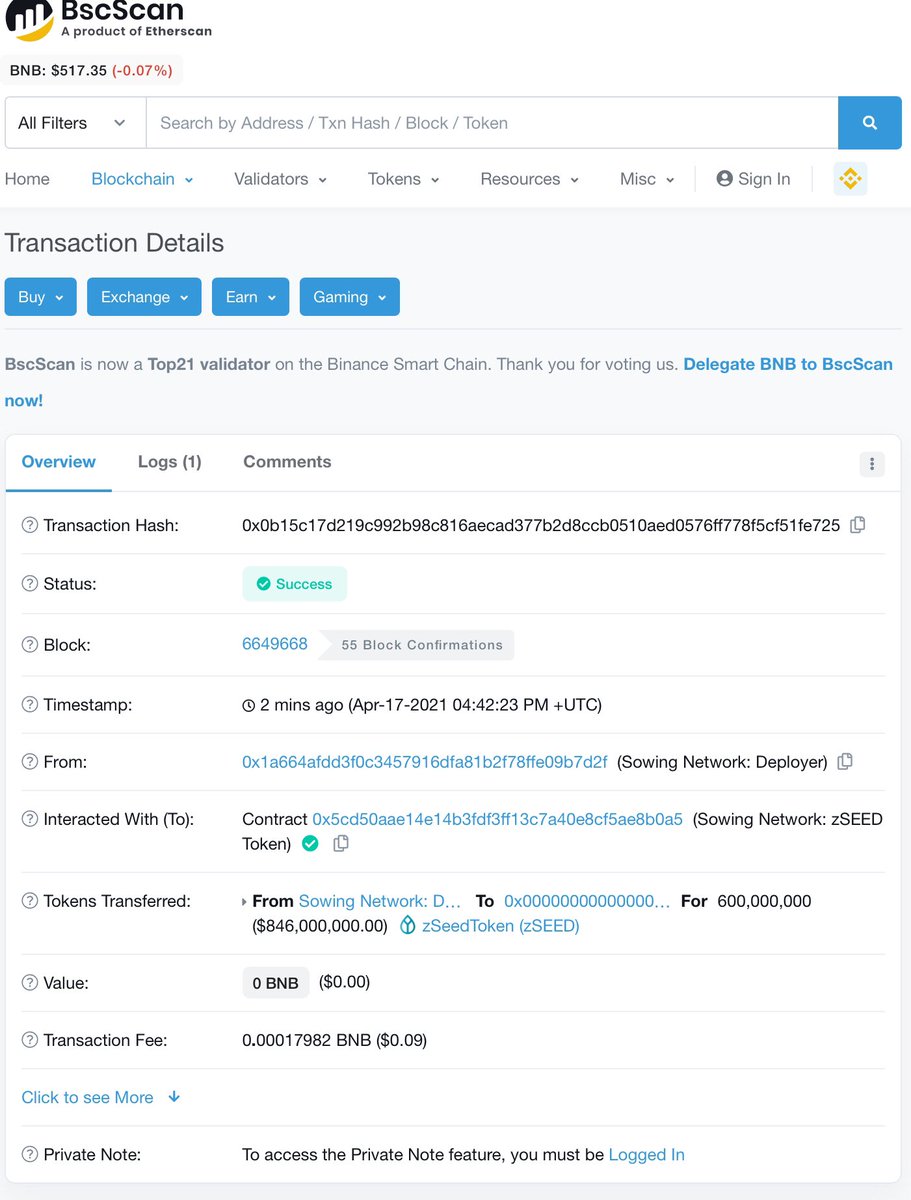Click Sign In
This screenshot has width=911, height=1200.
(754, 179)
